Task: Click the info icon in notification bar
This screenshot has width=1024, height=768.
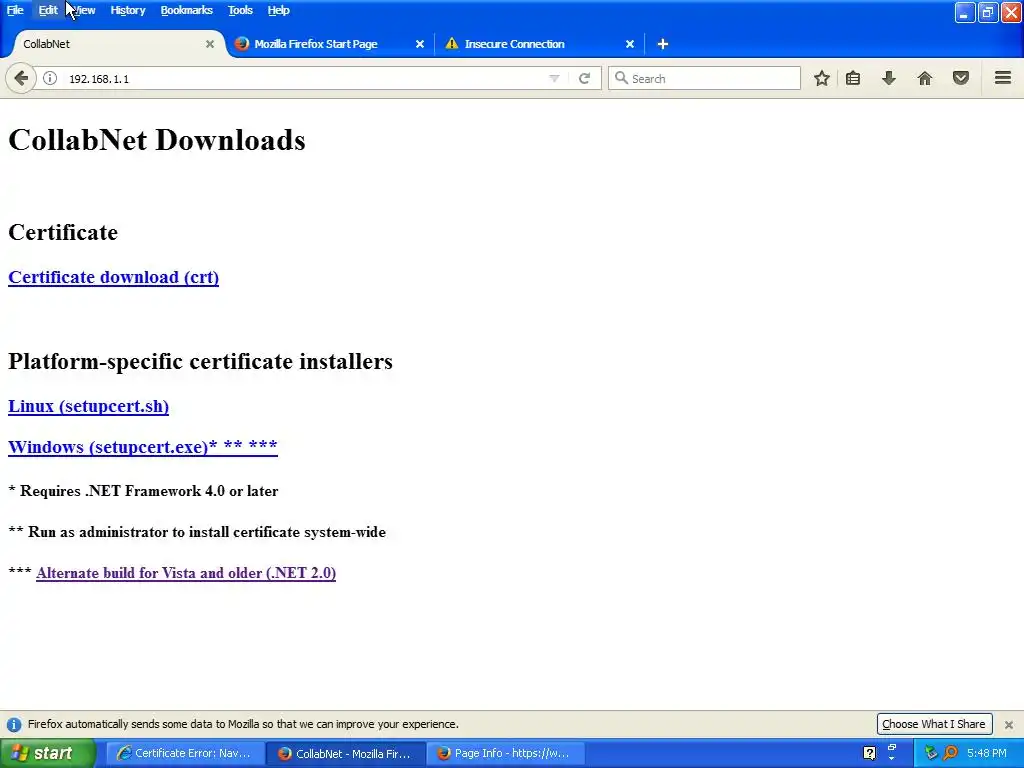Action: (x=14, y=725)
